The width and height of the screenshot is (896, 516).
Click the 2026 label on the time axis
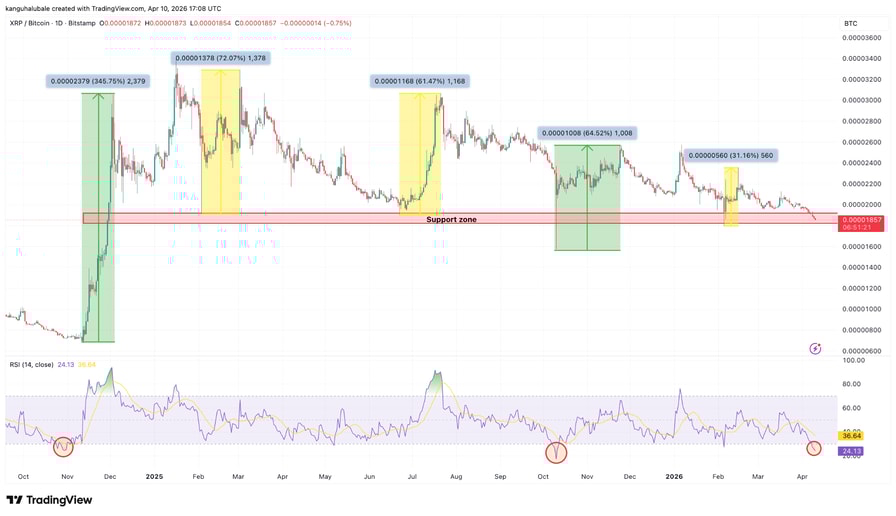tap(674, 477)
